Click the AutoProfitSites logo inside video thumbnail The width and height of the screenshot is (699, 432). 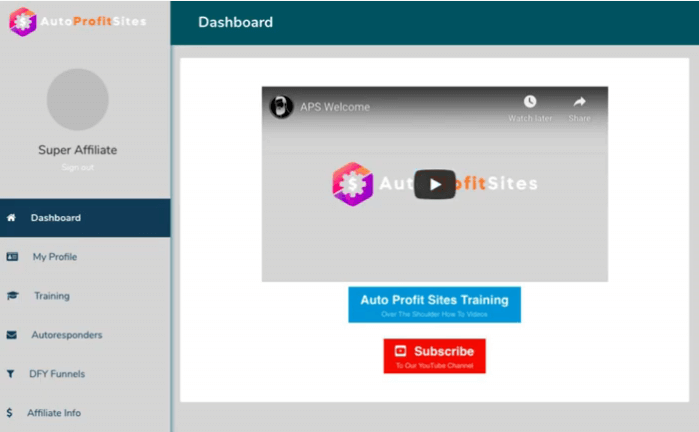tap(435, 184)
